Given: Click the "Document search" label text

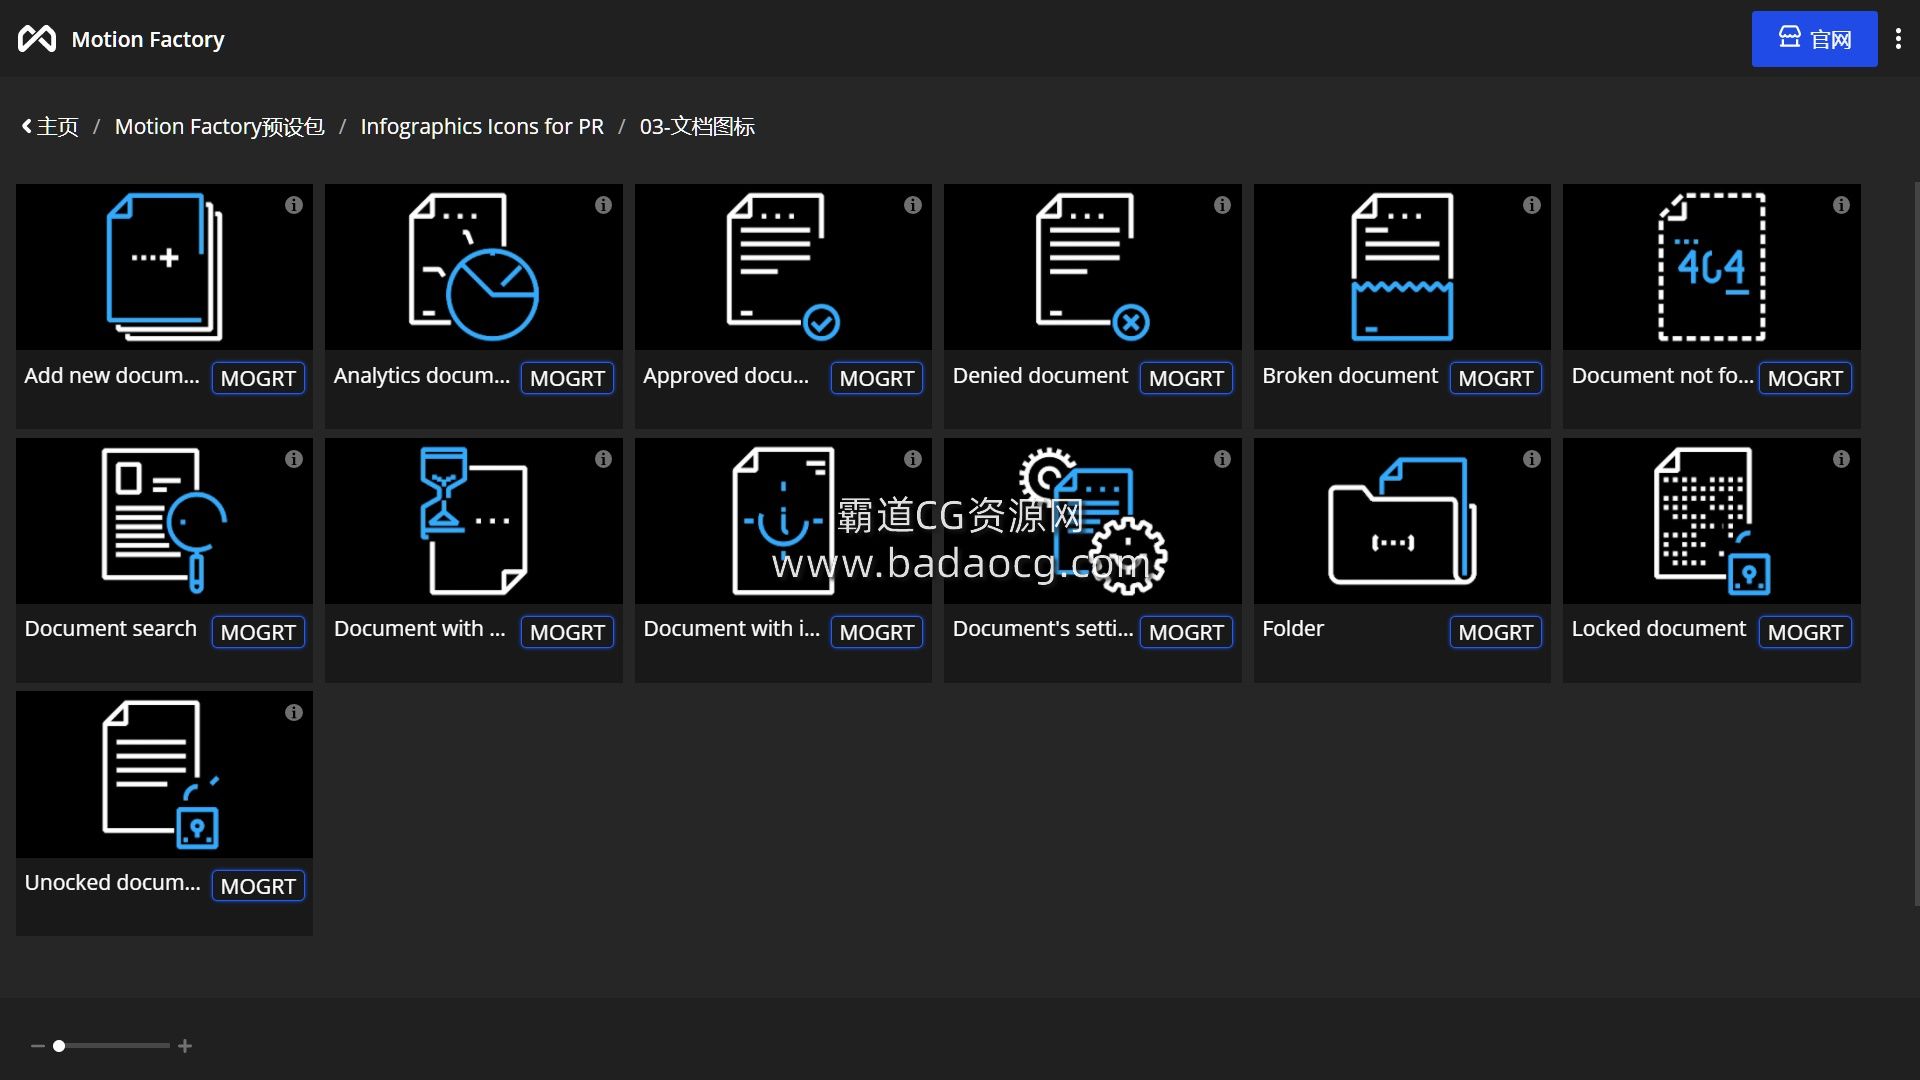Looking at the screenshot, I should coord(110,629).
